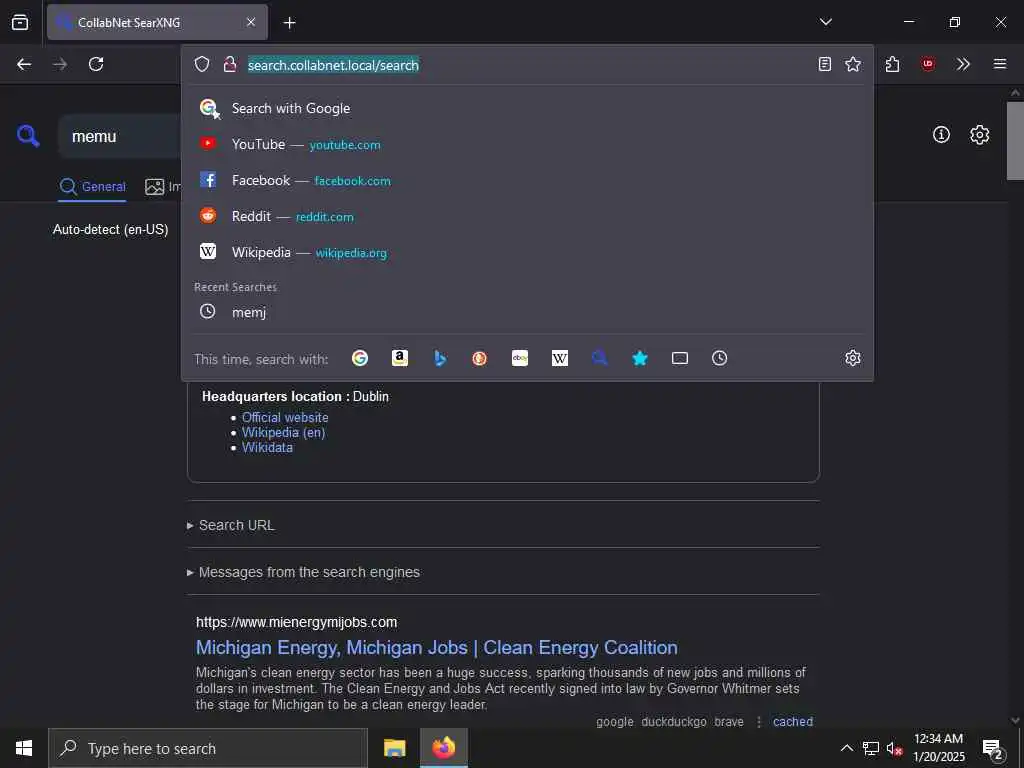Click the search box containing memu
The height and width of the screenshot is (768, 1024).
[121, 136]
